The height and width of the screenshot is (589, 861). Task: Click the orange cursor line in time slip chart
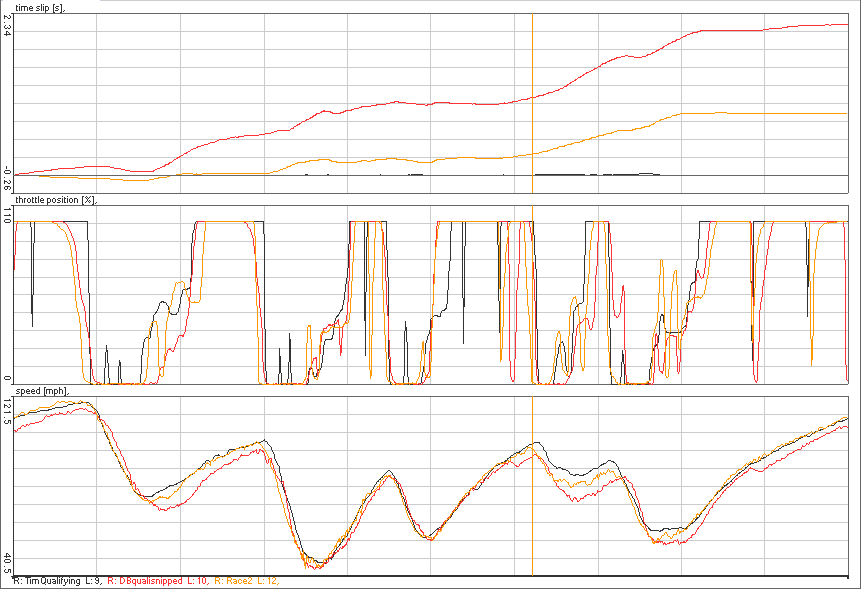coord(532,60)
